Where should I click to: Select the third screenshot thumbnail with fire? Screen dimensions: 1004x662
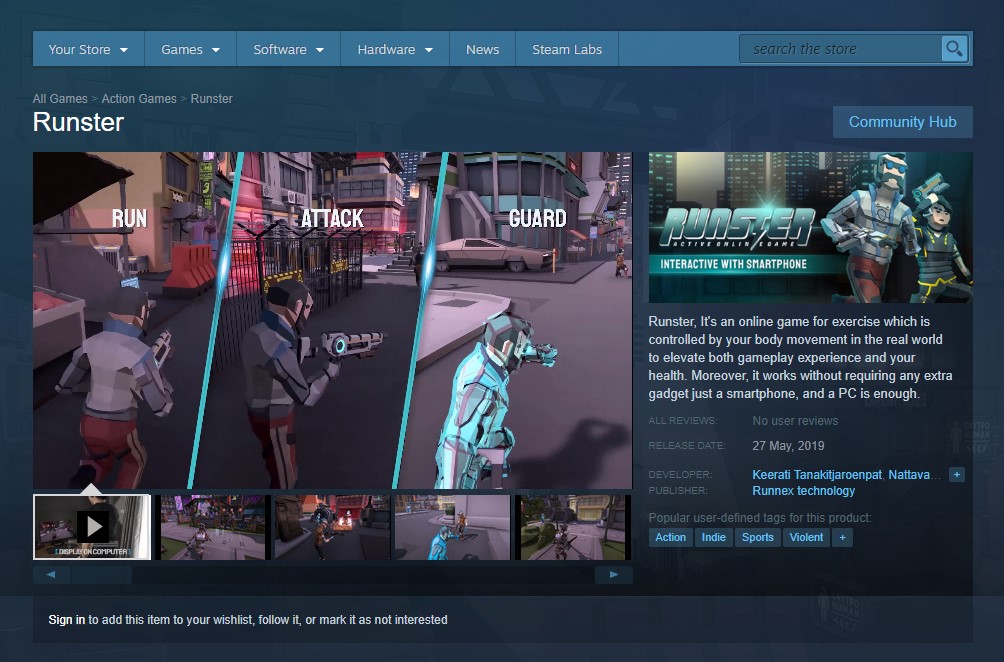(x=332, y=527)
